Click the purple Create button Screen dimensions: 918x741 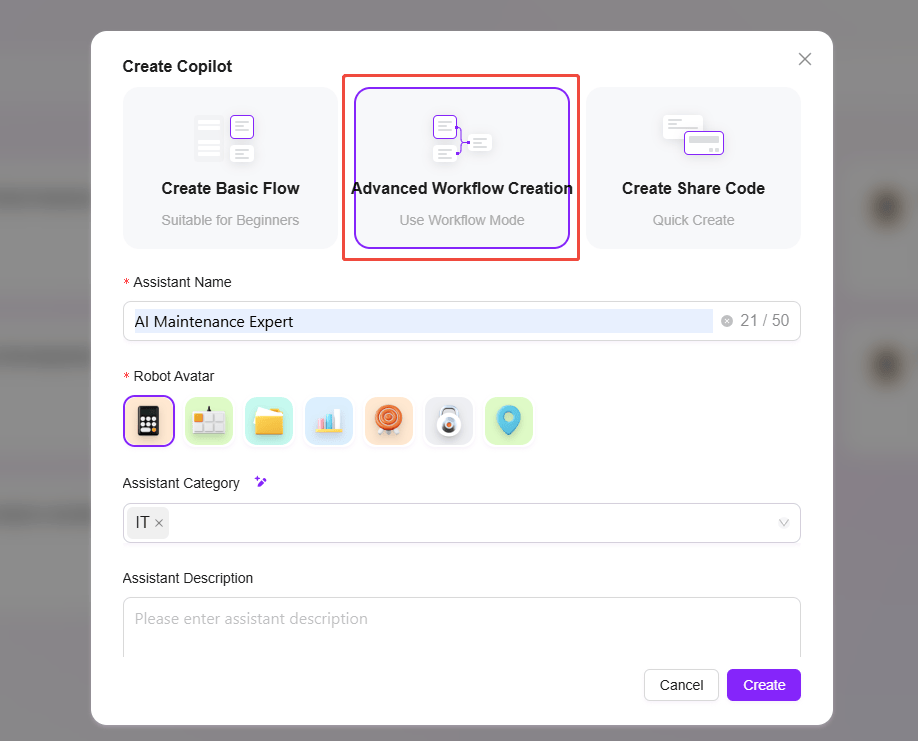(x=763, y=685)
